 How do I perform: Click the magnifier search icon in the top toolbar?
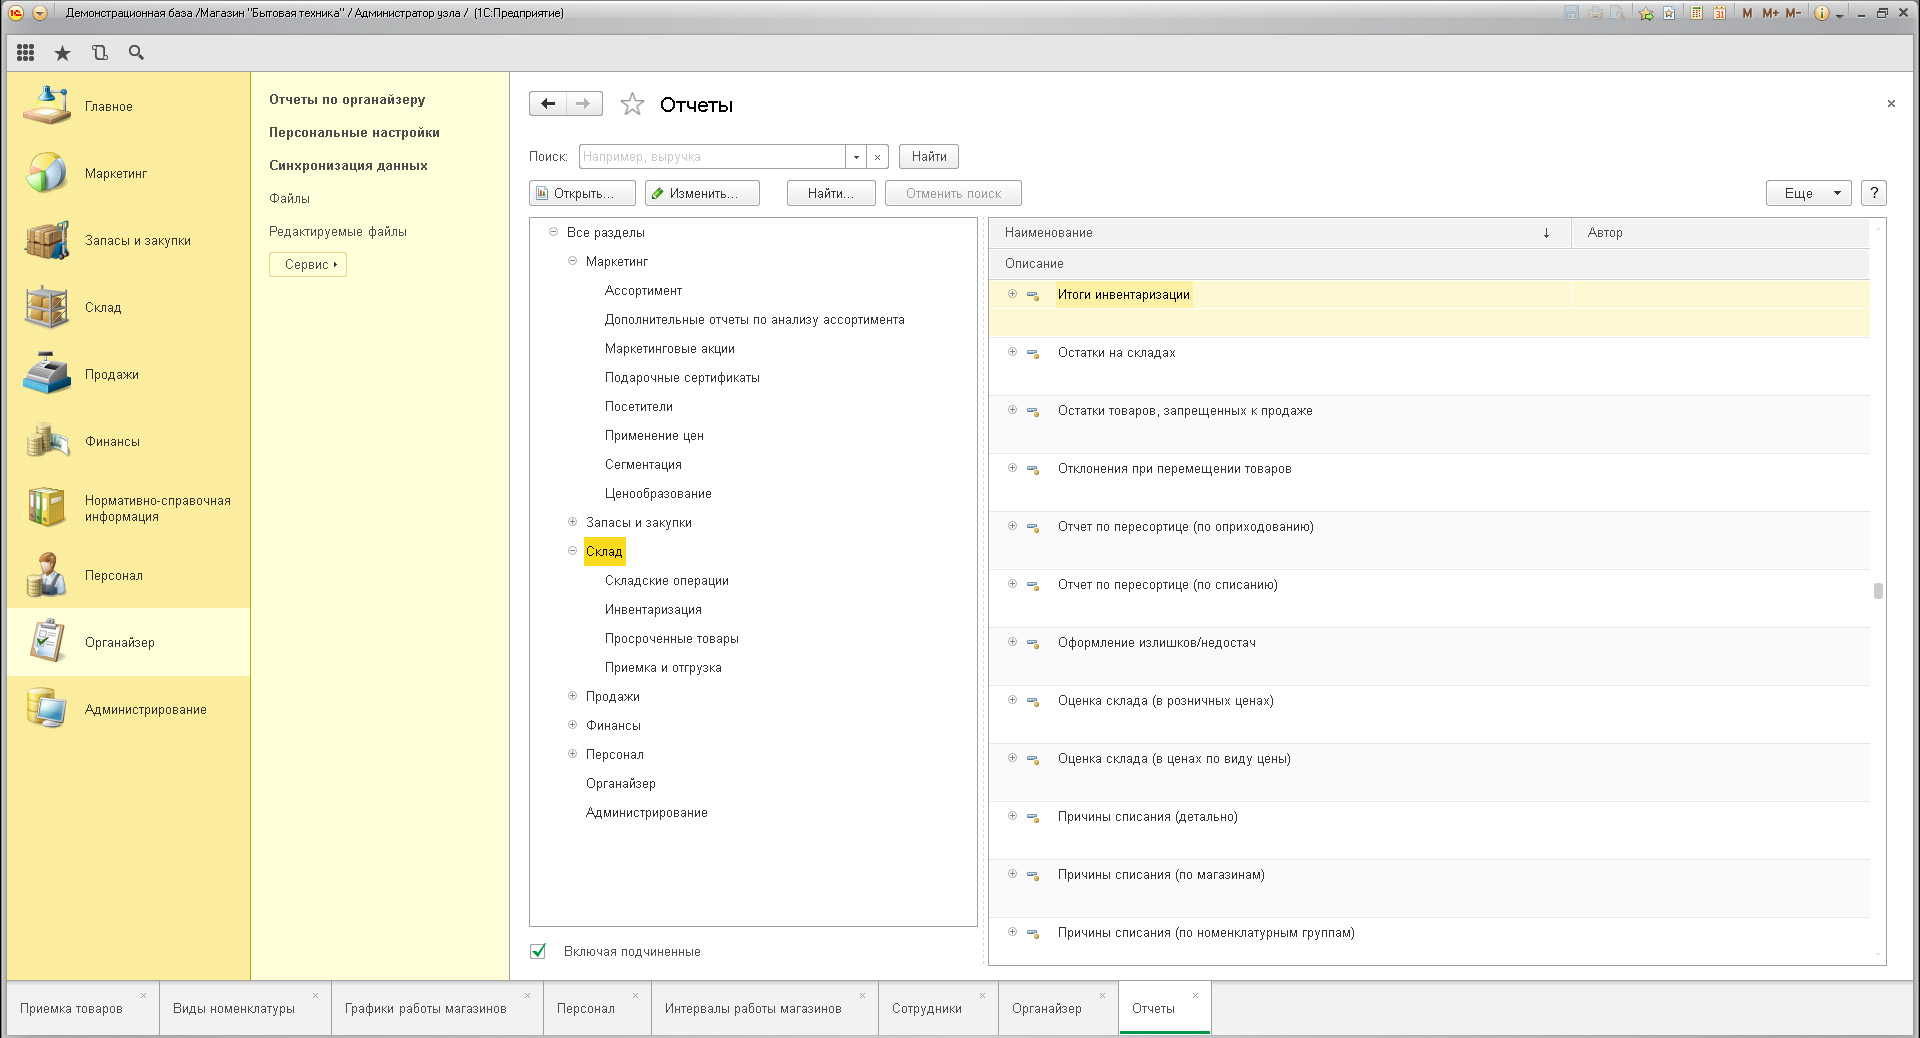point(136,53)
